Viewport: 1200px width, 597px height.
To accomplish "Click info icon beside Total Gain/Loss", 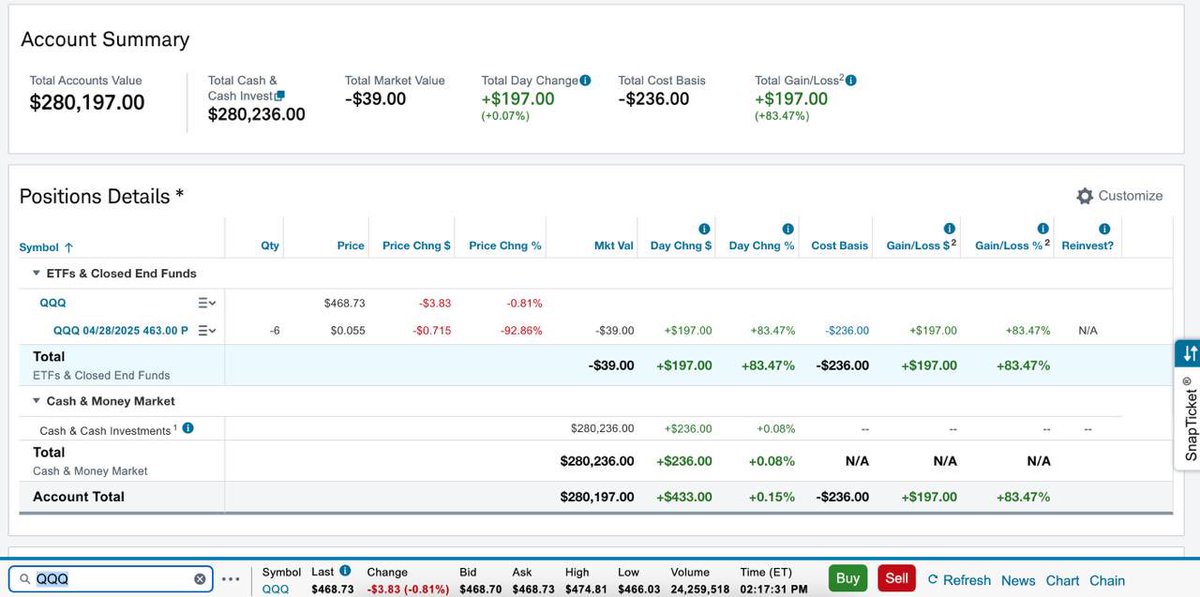I will tap(851, 80).
